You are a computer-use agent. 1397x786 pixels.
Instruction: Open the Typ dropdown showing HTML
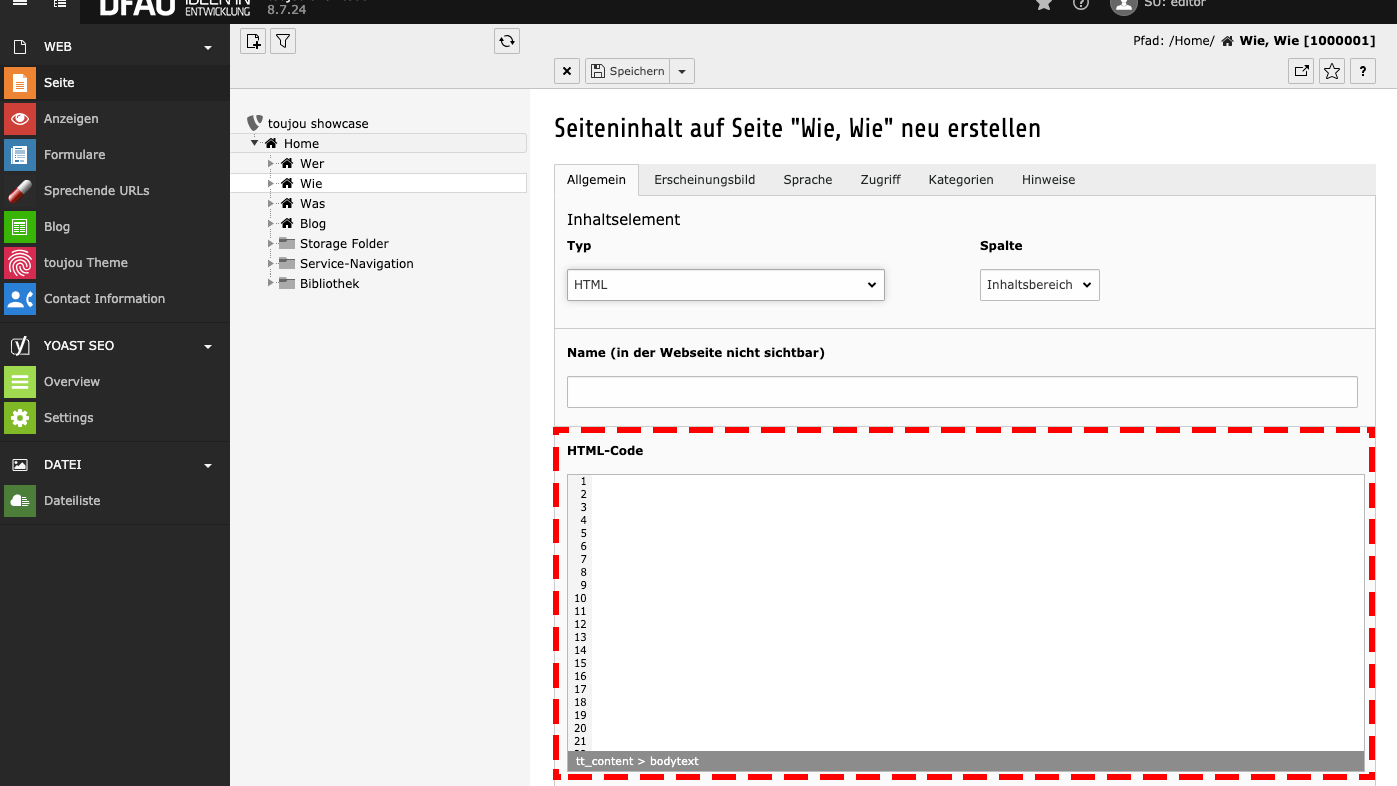(x=725, y=285)
